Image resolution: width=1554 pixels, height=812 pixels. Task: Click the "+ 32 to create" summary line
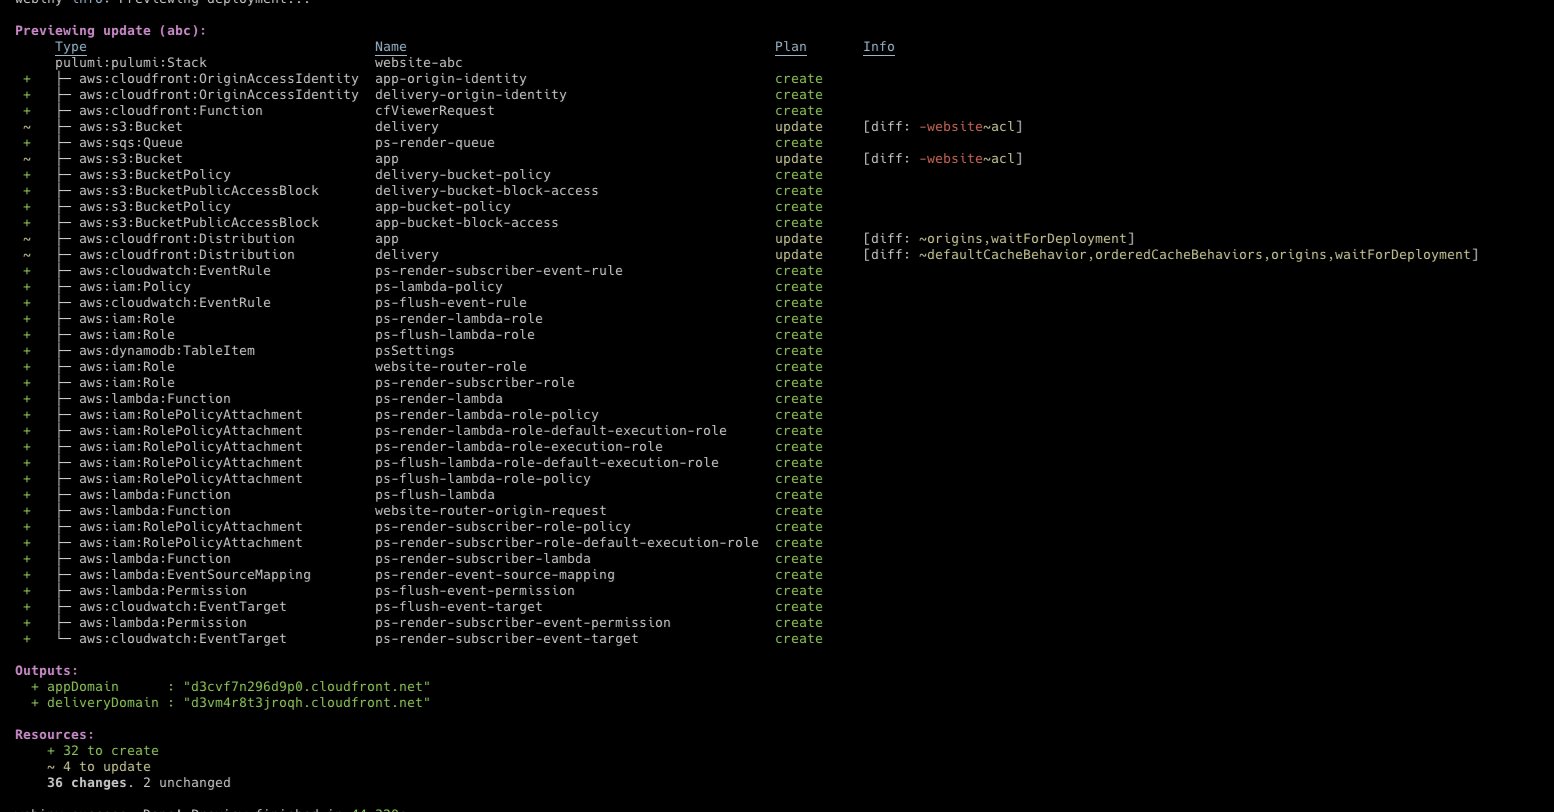tap(103, 751)
